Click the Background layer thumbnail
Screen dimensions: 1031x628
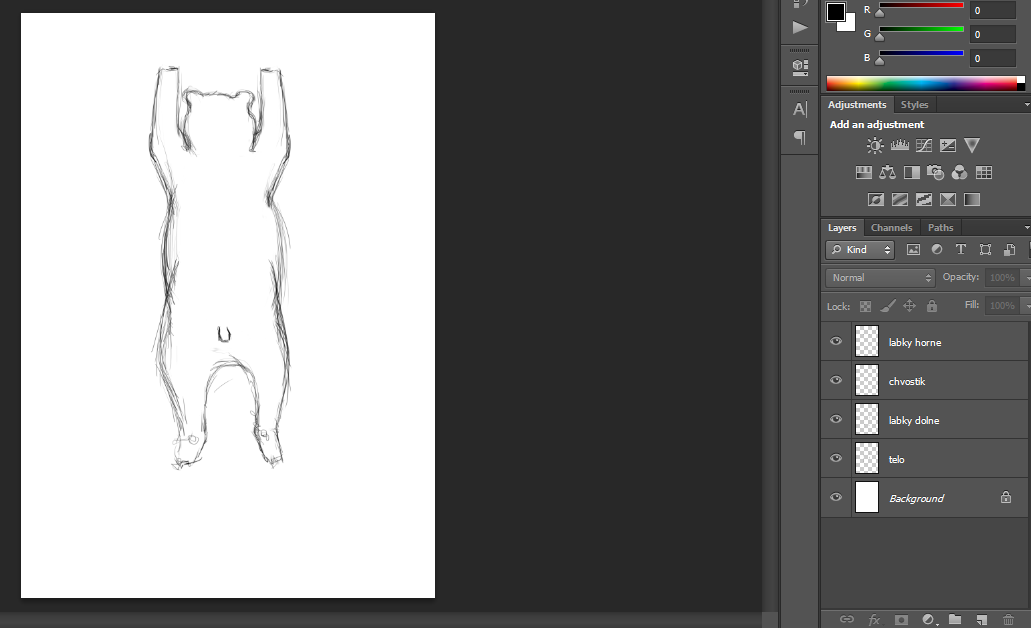point(867,498)
